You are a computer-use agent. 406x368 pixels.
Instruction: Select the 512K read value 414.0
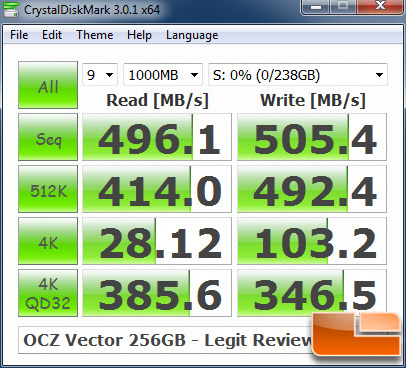[x=157, y=189]
